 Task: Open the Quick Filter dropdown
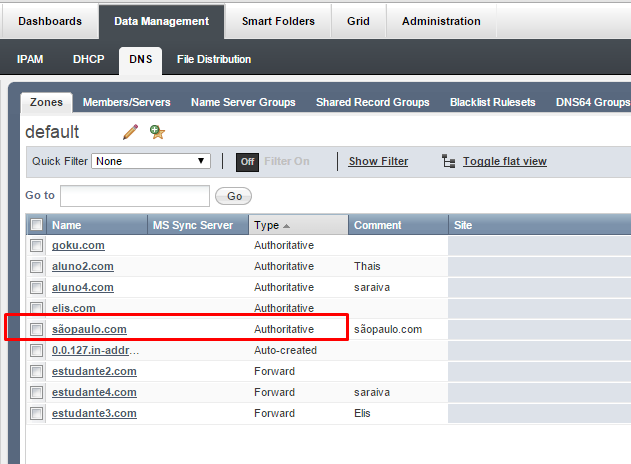pos(150,161)
